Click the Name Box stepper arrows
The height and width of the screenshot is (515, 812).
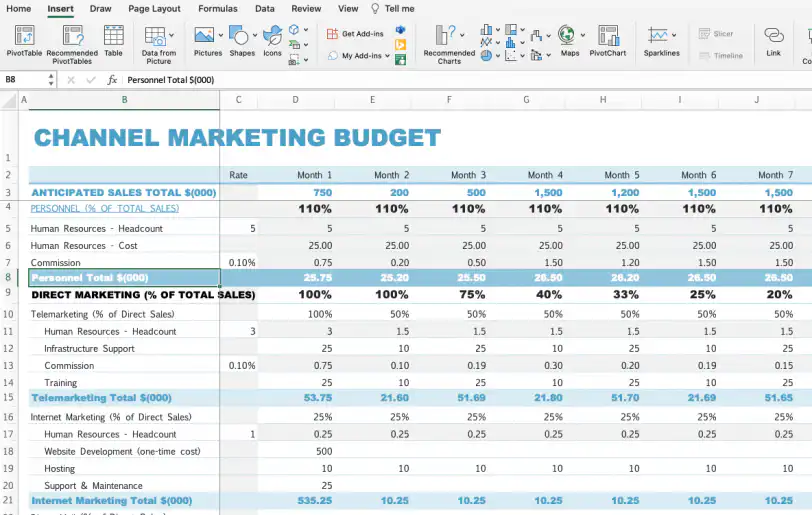point(51,80)
